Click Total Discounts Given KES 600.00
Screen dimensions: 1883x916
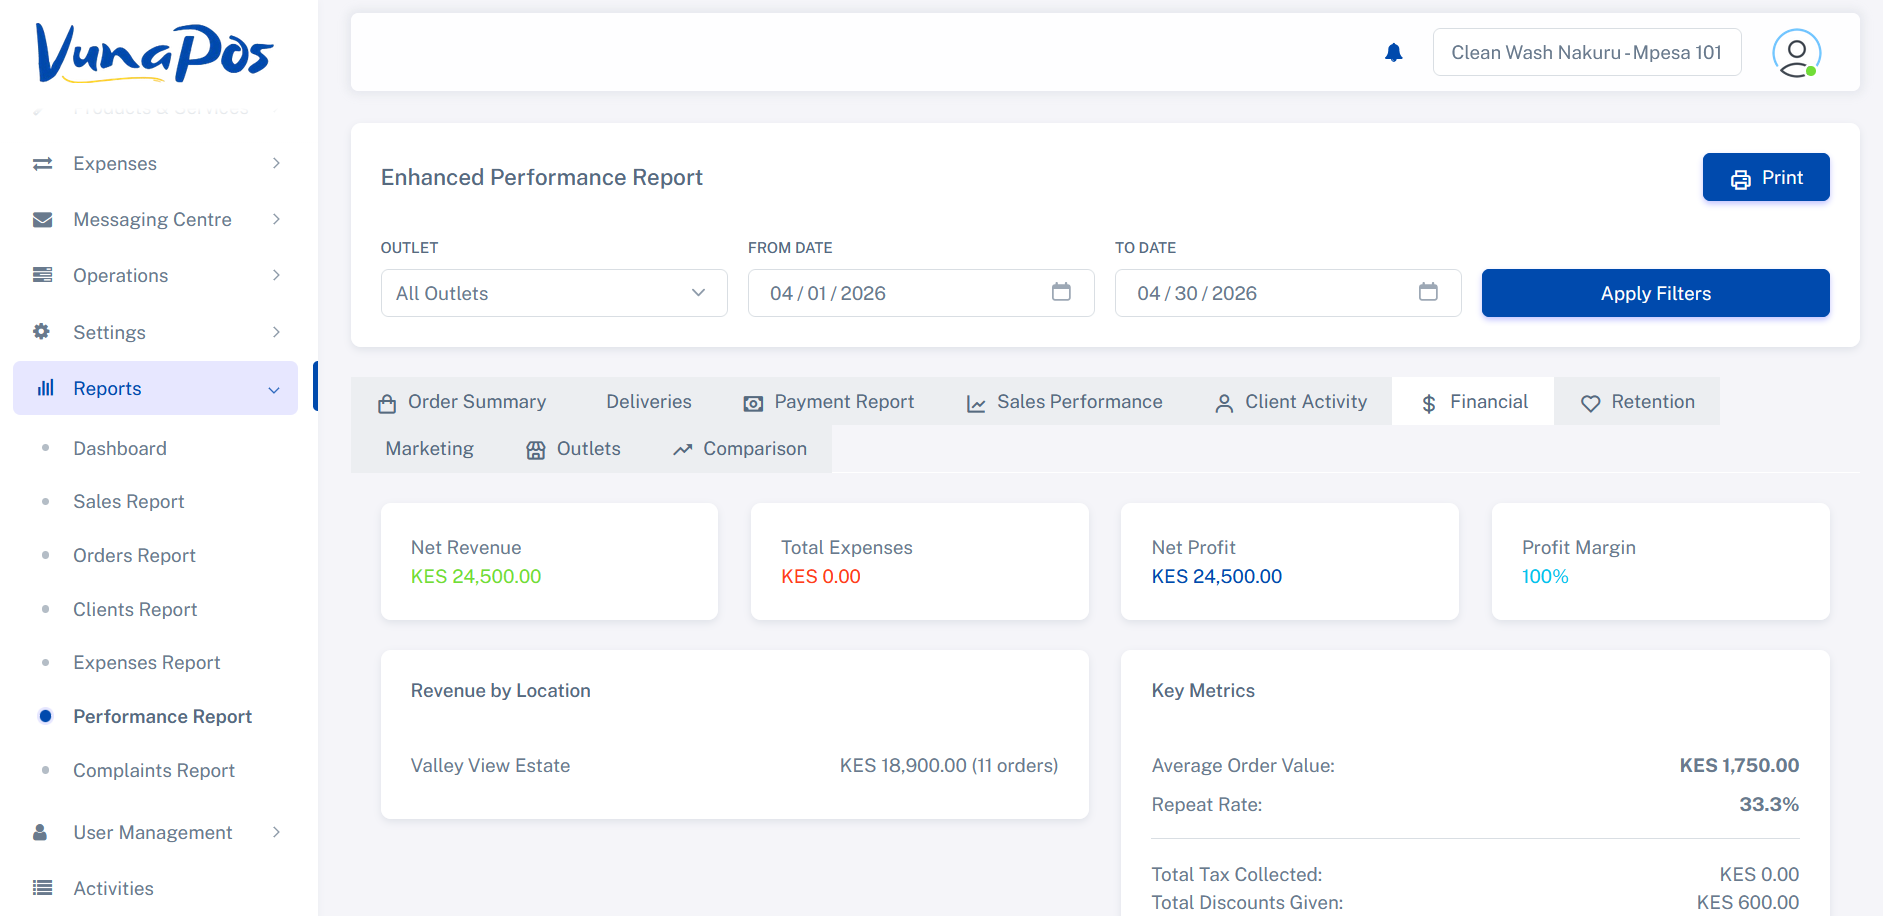click(1748, 902)
